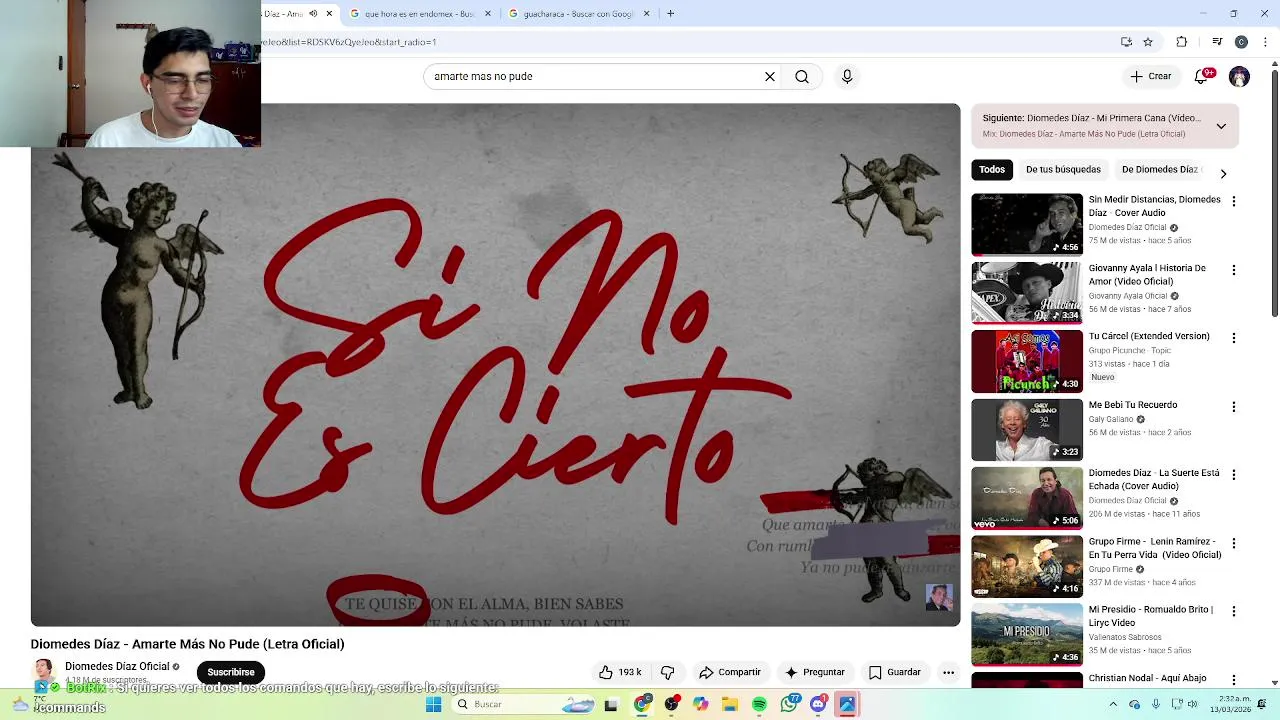
Task: Save video with Guardar button
Action: 894,672
